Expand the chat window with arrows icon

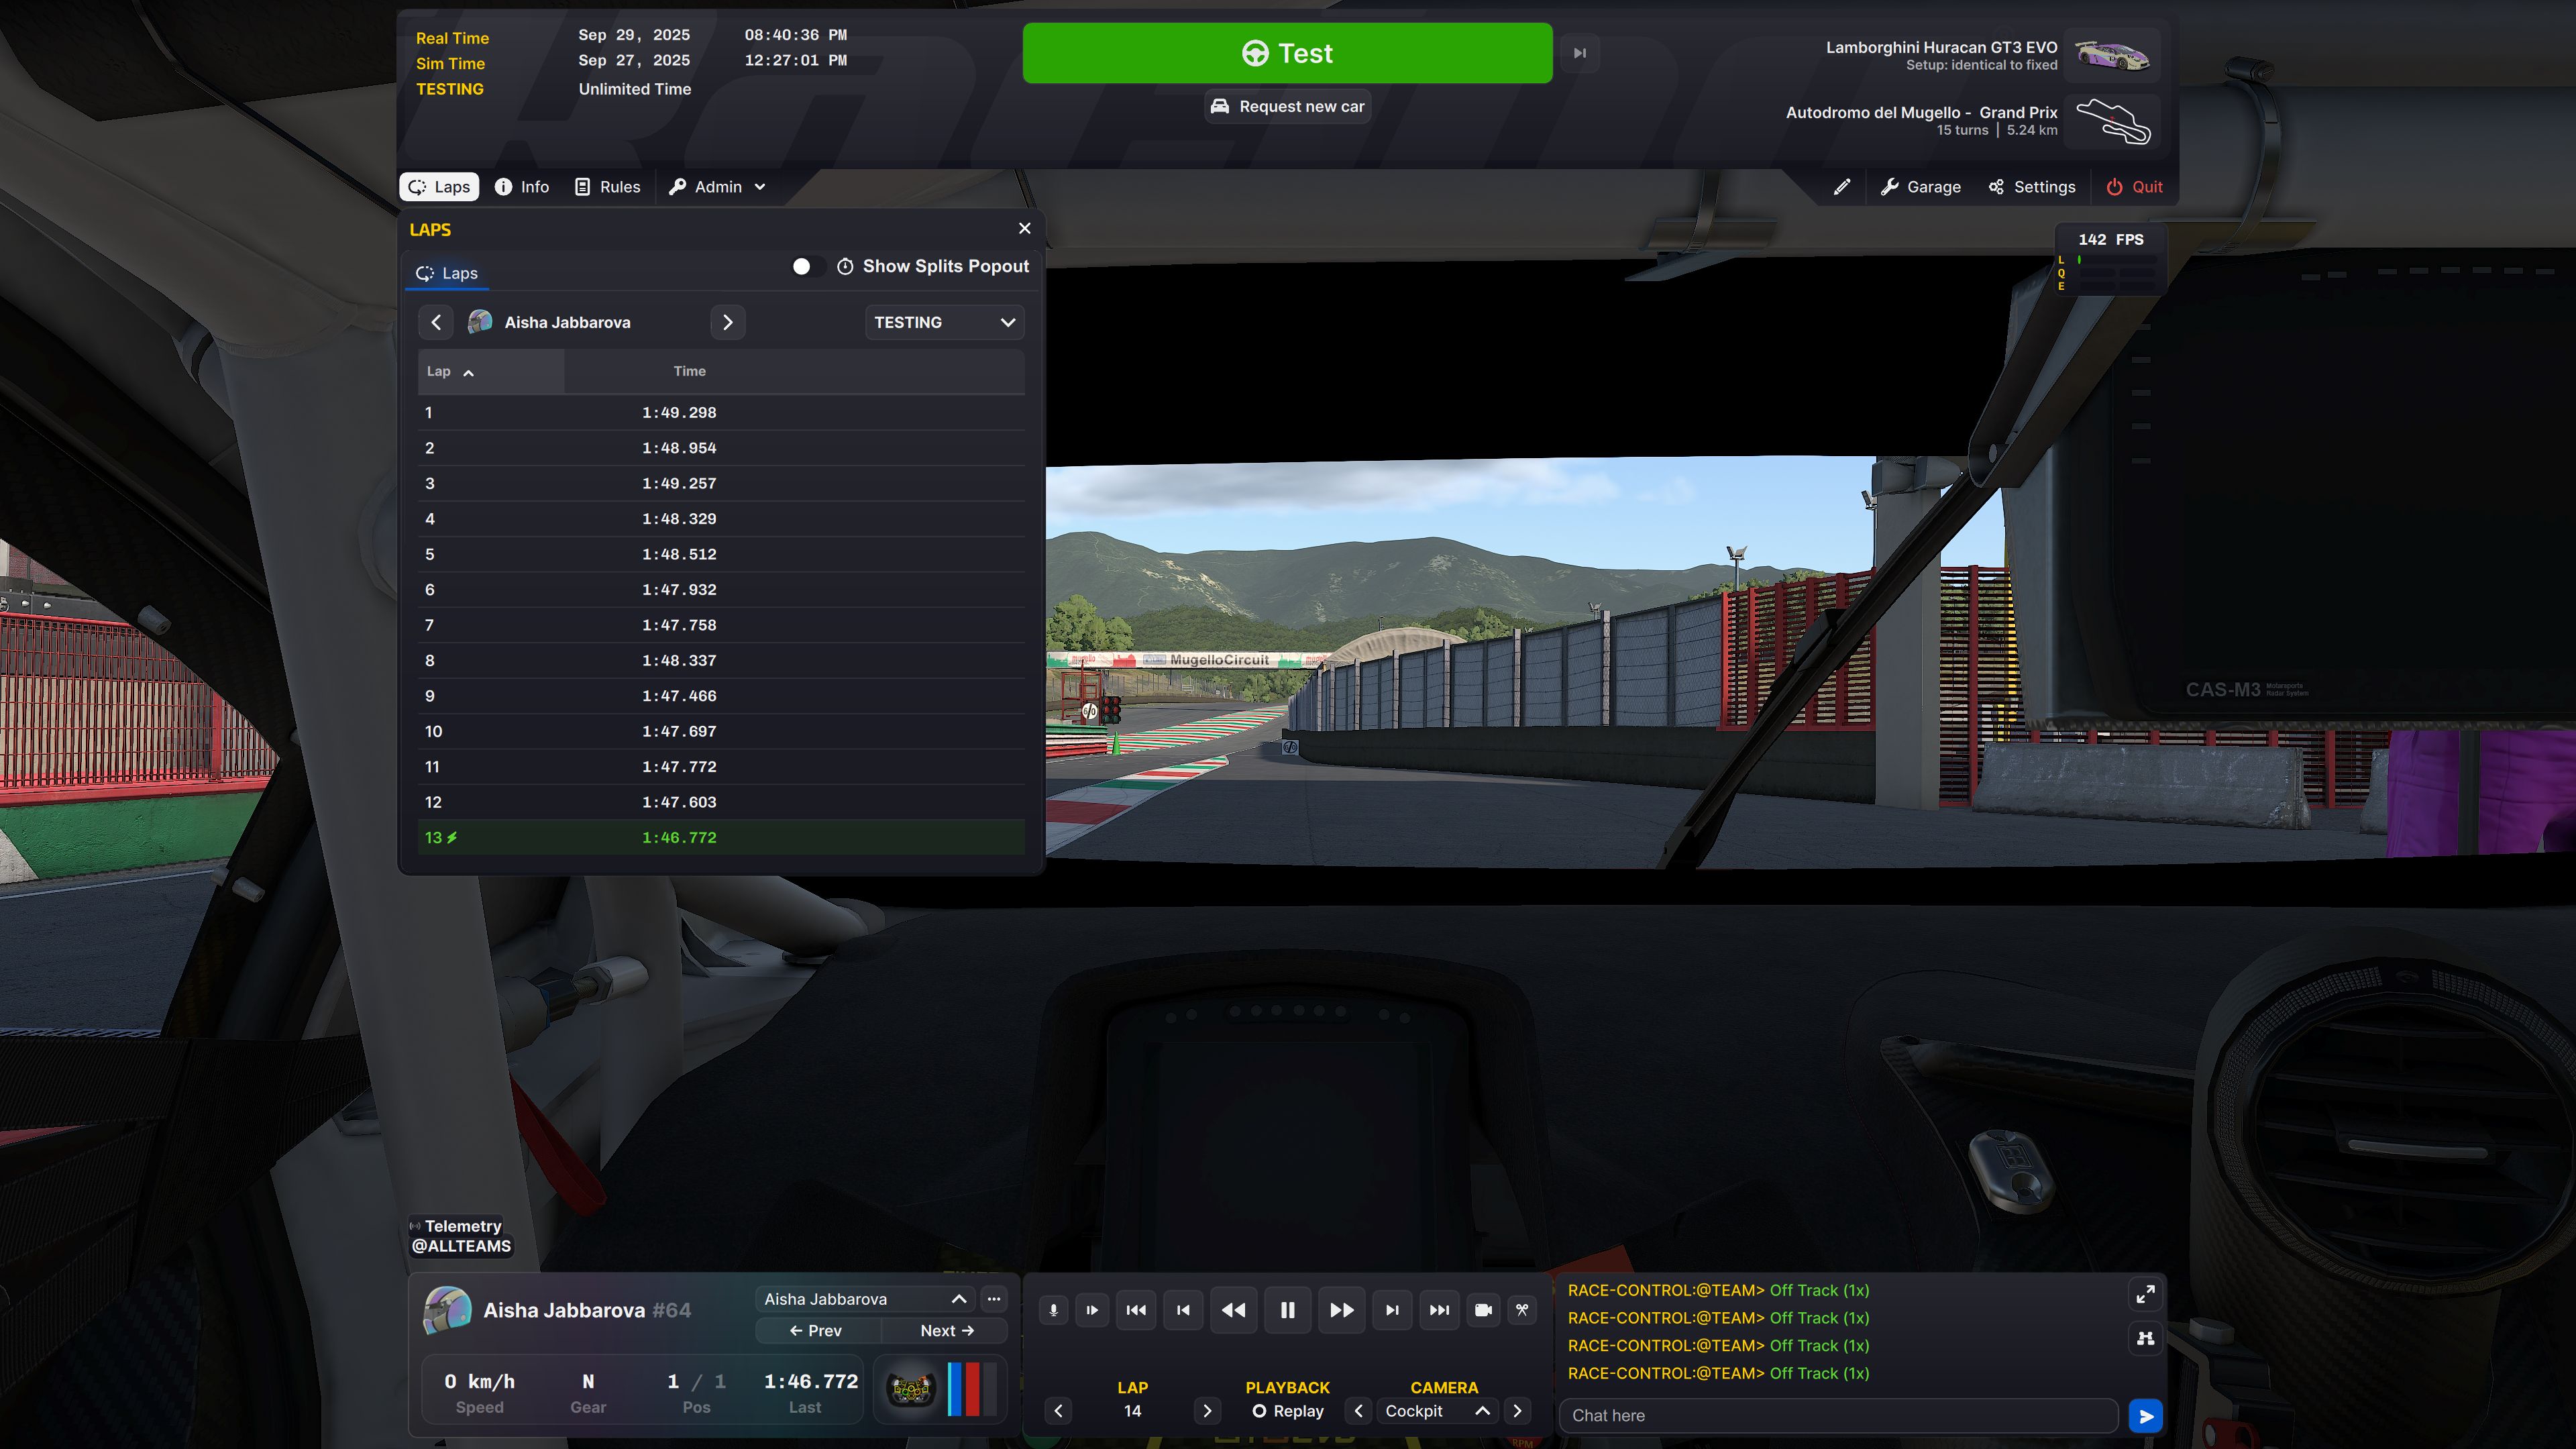[2145, 1295]
